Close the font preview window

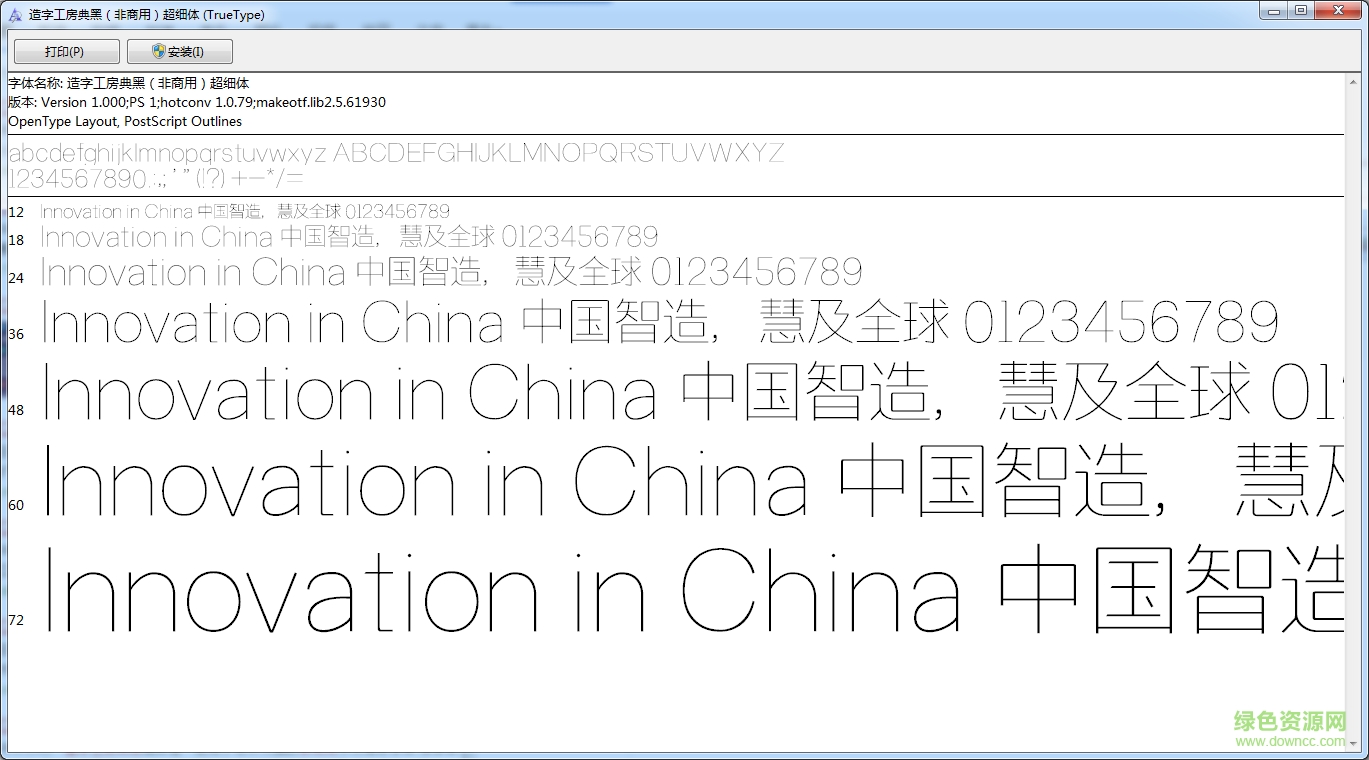(x=1337, y=11)
